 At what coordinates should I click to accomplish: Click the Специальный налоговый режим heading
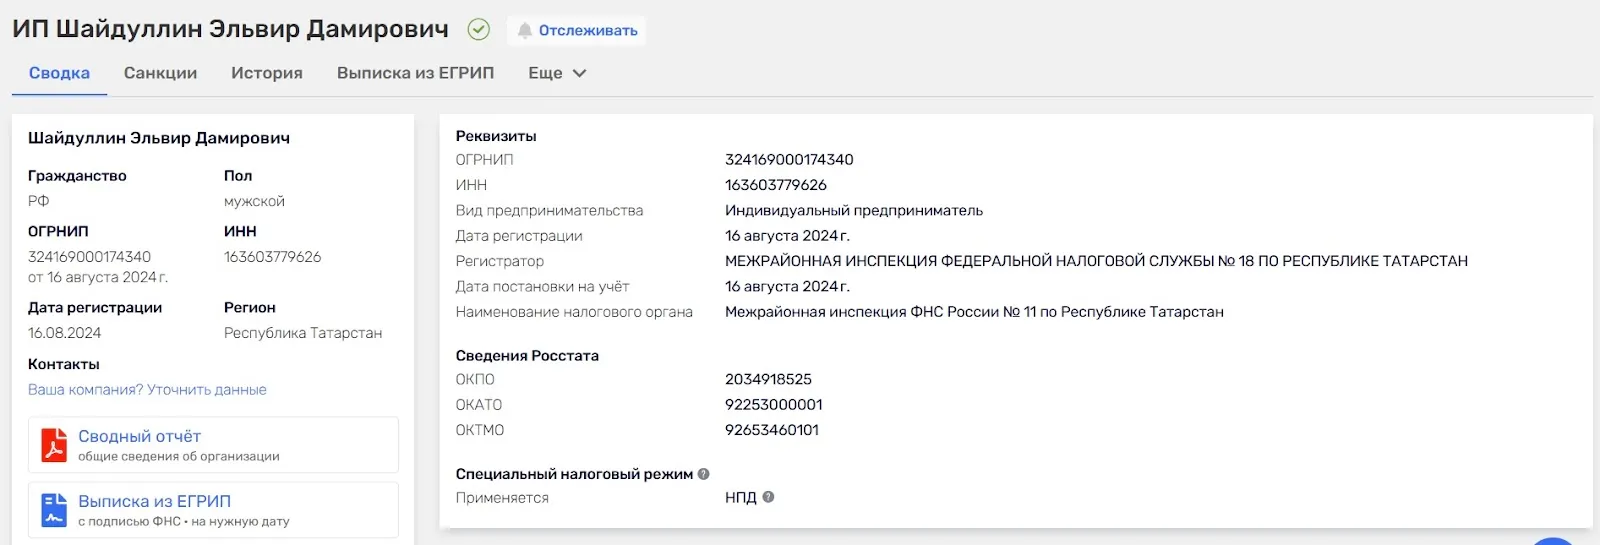[x=574, y=474]
